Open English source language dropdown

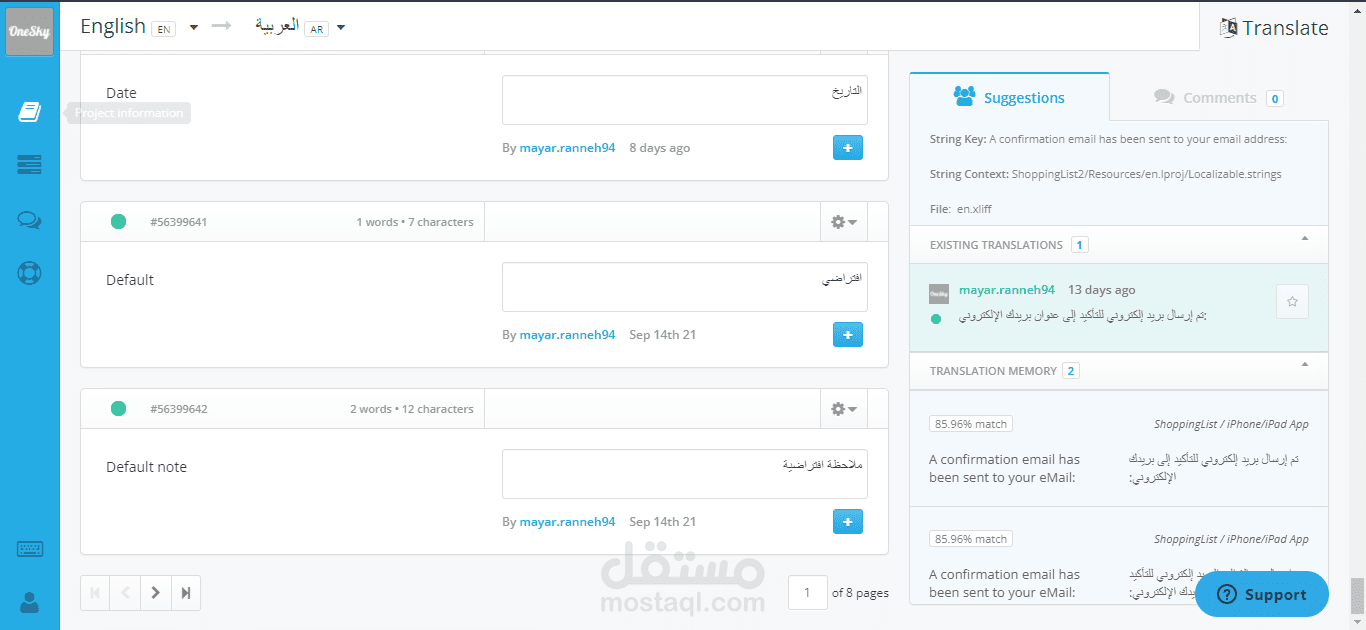point(193,27)
